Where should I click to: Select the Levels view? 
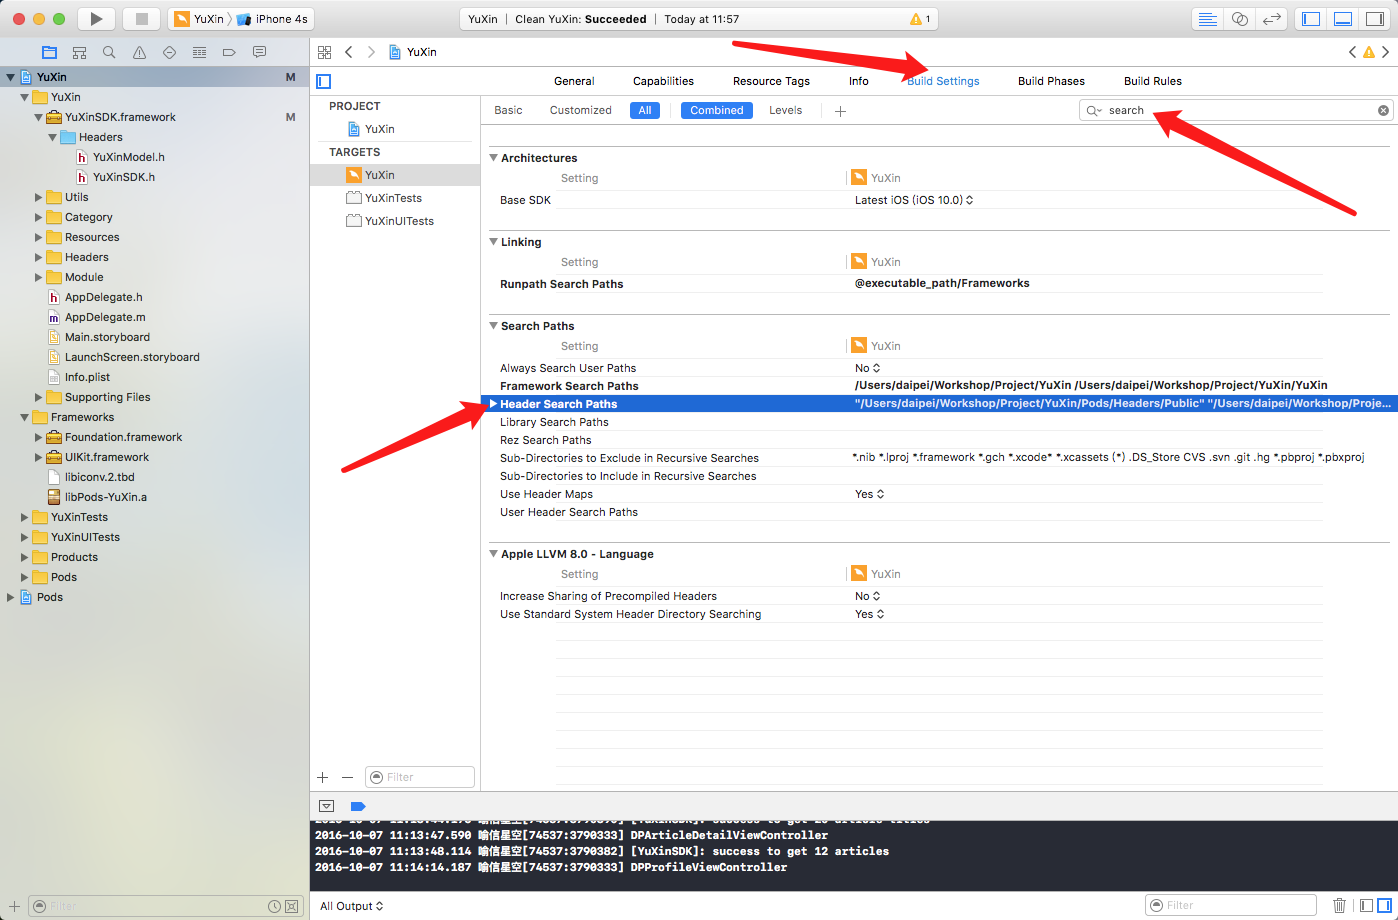pyautogui.click(x=785, y=110)
